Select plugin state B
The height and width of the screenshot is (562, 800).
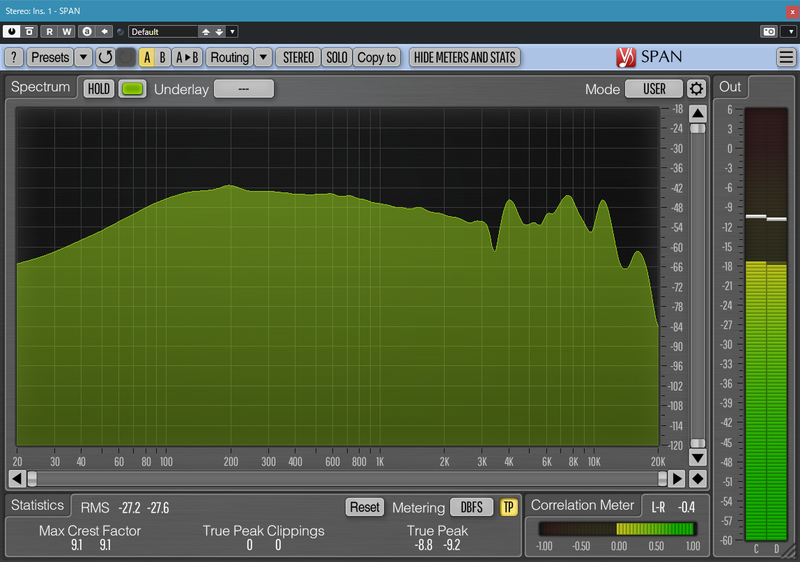point(162,57)
